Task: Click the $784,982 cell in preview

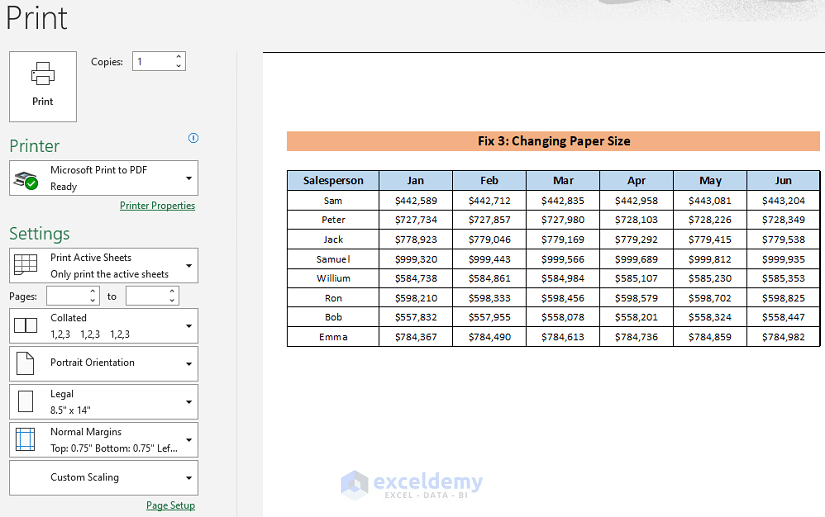Action: click(783, 337)
